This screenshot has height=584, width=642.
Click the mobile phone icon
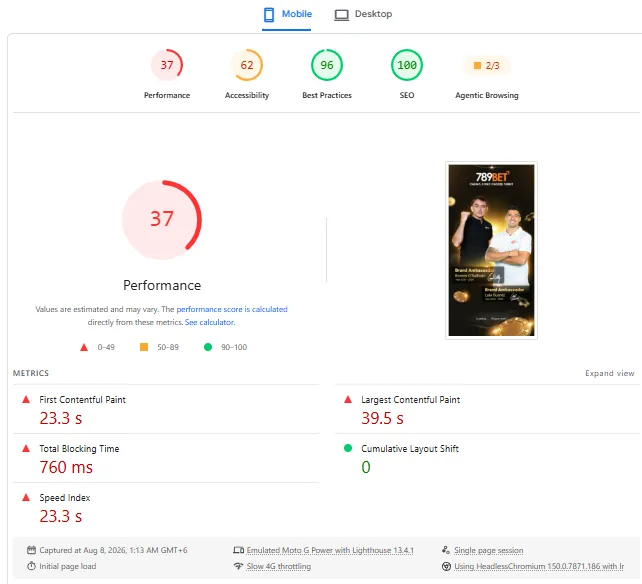(269, 15)
